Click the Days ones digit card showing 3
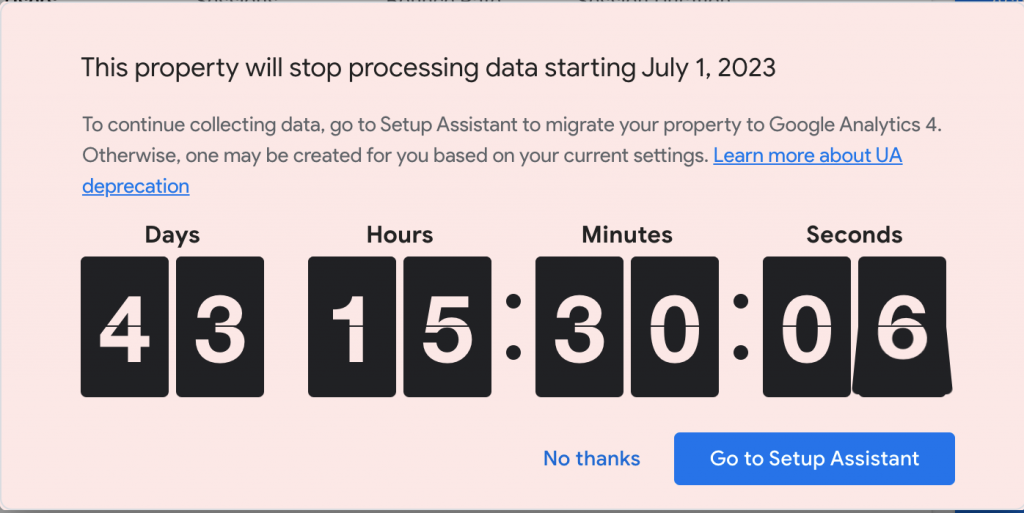Viewport: 1024px width, 513px height. pos(220,327)
